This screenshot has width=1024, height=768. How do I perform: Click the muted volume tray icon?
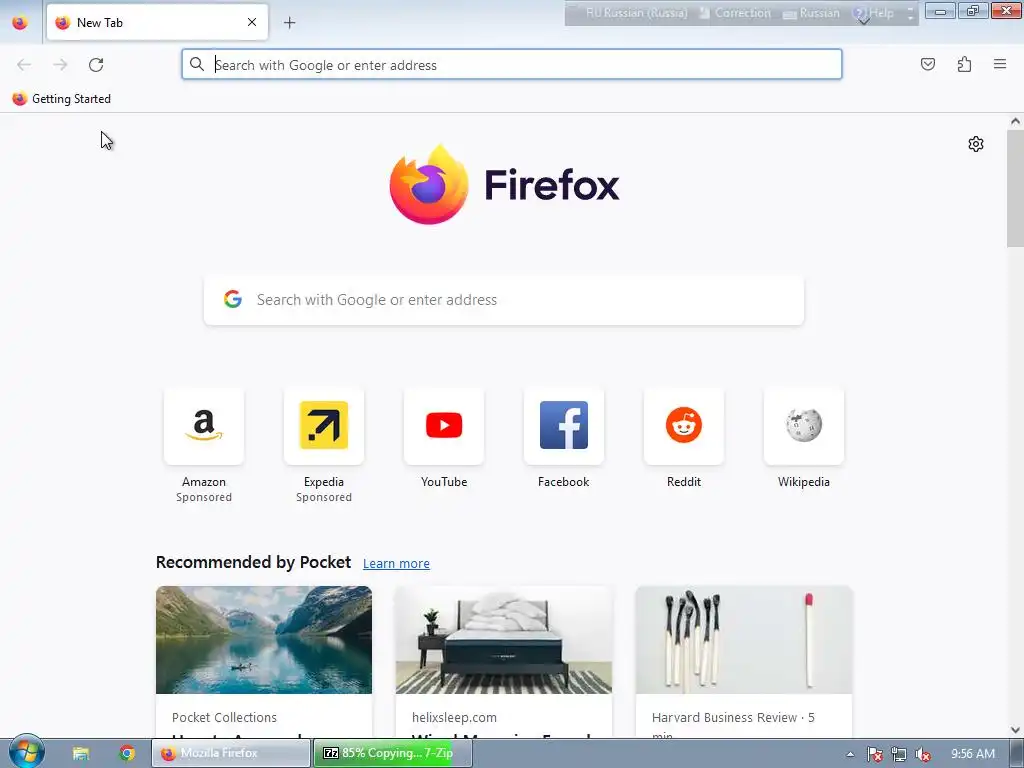(x=923, y=754)
